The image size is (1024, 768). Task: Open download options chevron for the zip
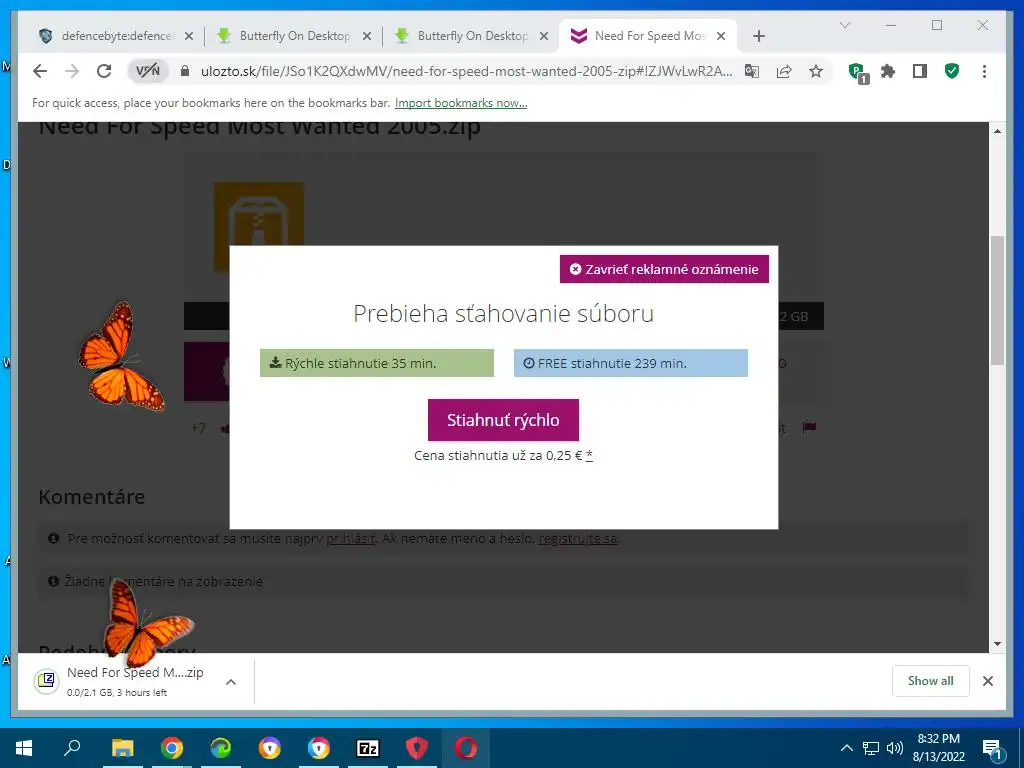[x=231, y=682]
